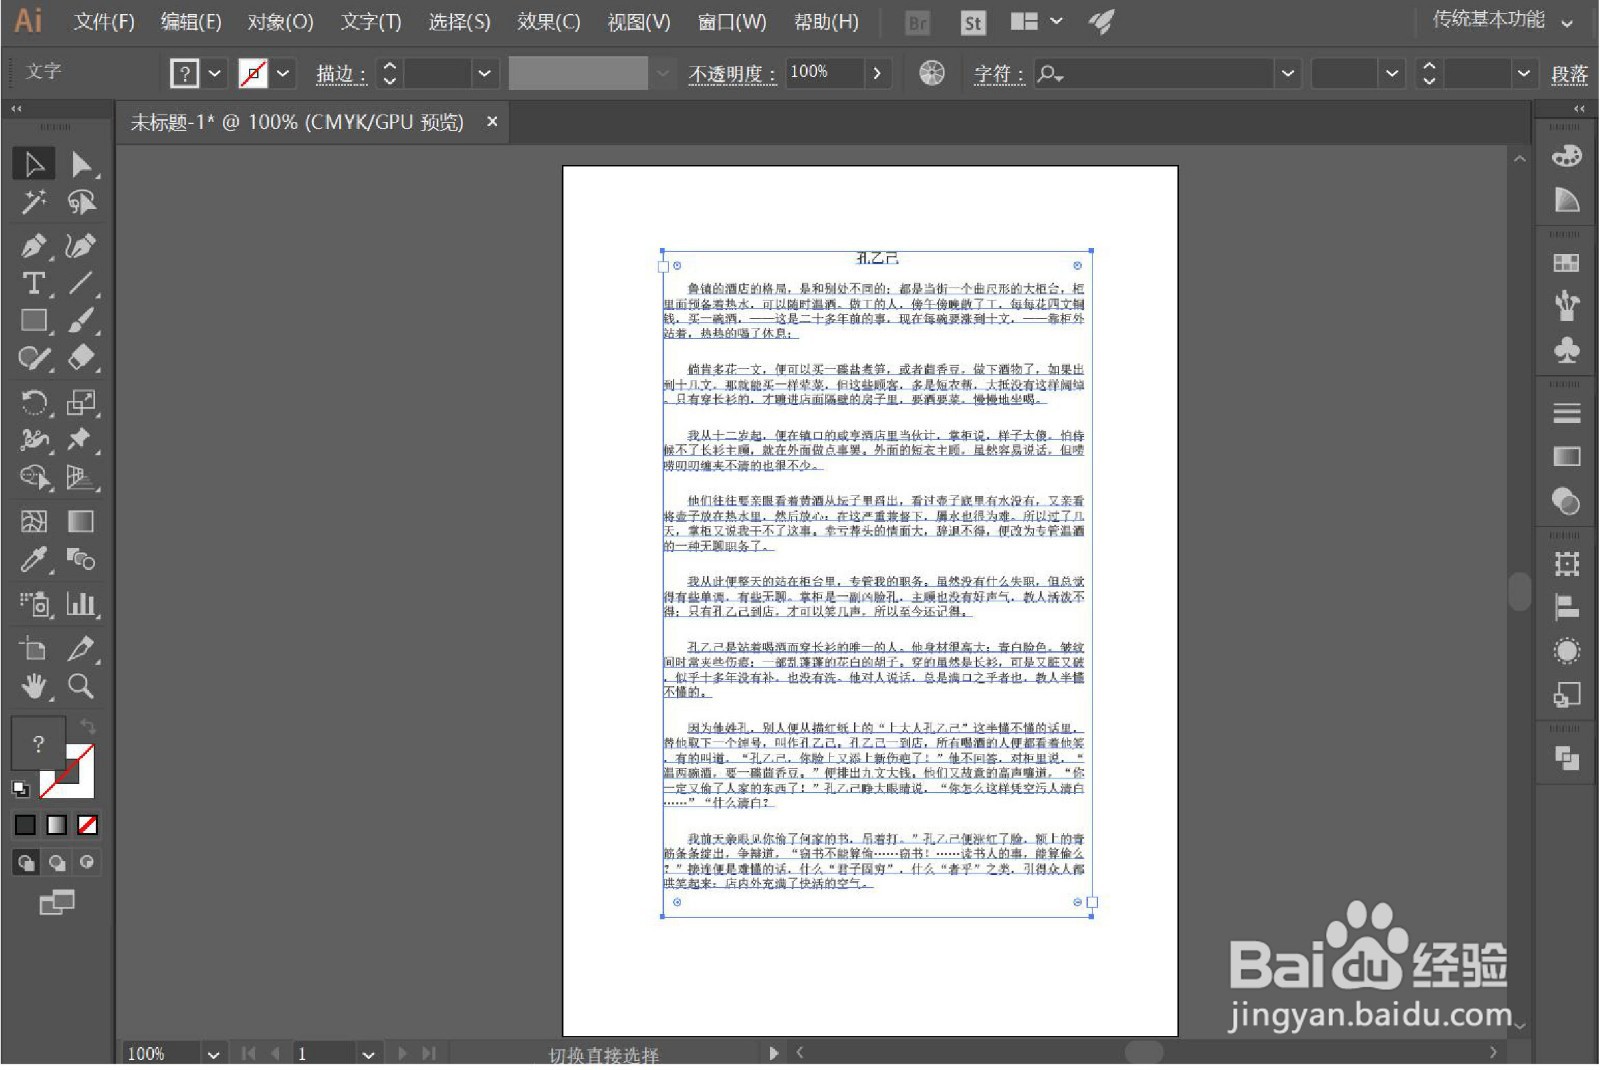Open the 文件(F) menu
The image size is (1600, 1070).
[x=104, y=22]
